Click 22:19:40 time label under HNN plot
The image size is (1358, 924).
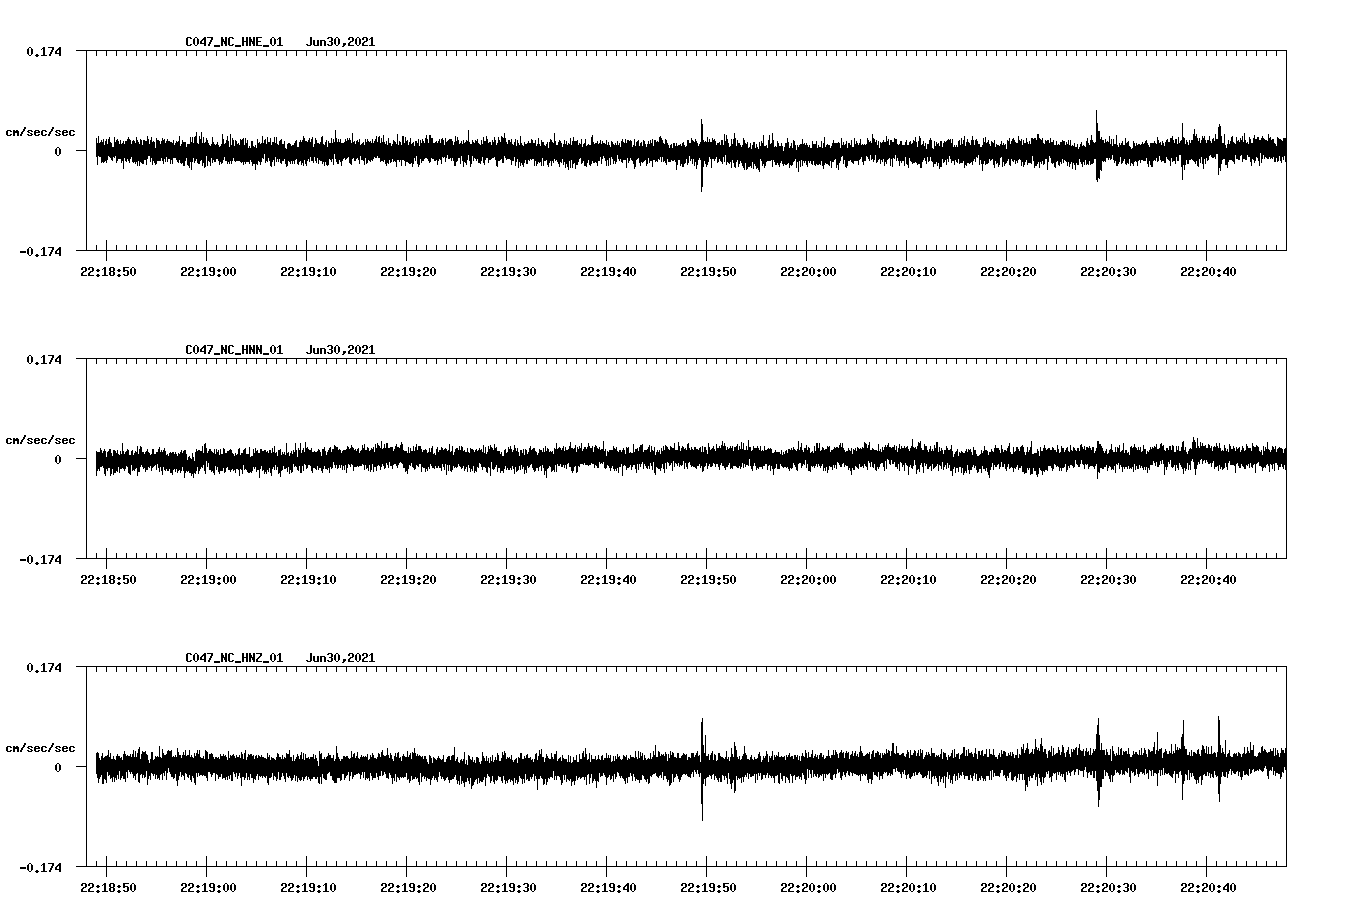pyautogui.click(x=608, y=580)
